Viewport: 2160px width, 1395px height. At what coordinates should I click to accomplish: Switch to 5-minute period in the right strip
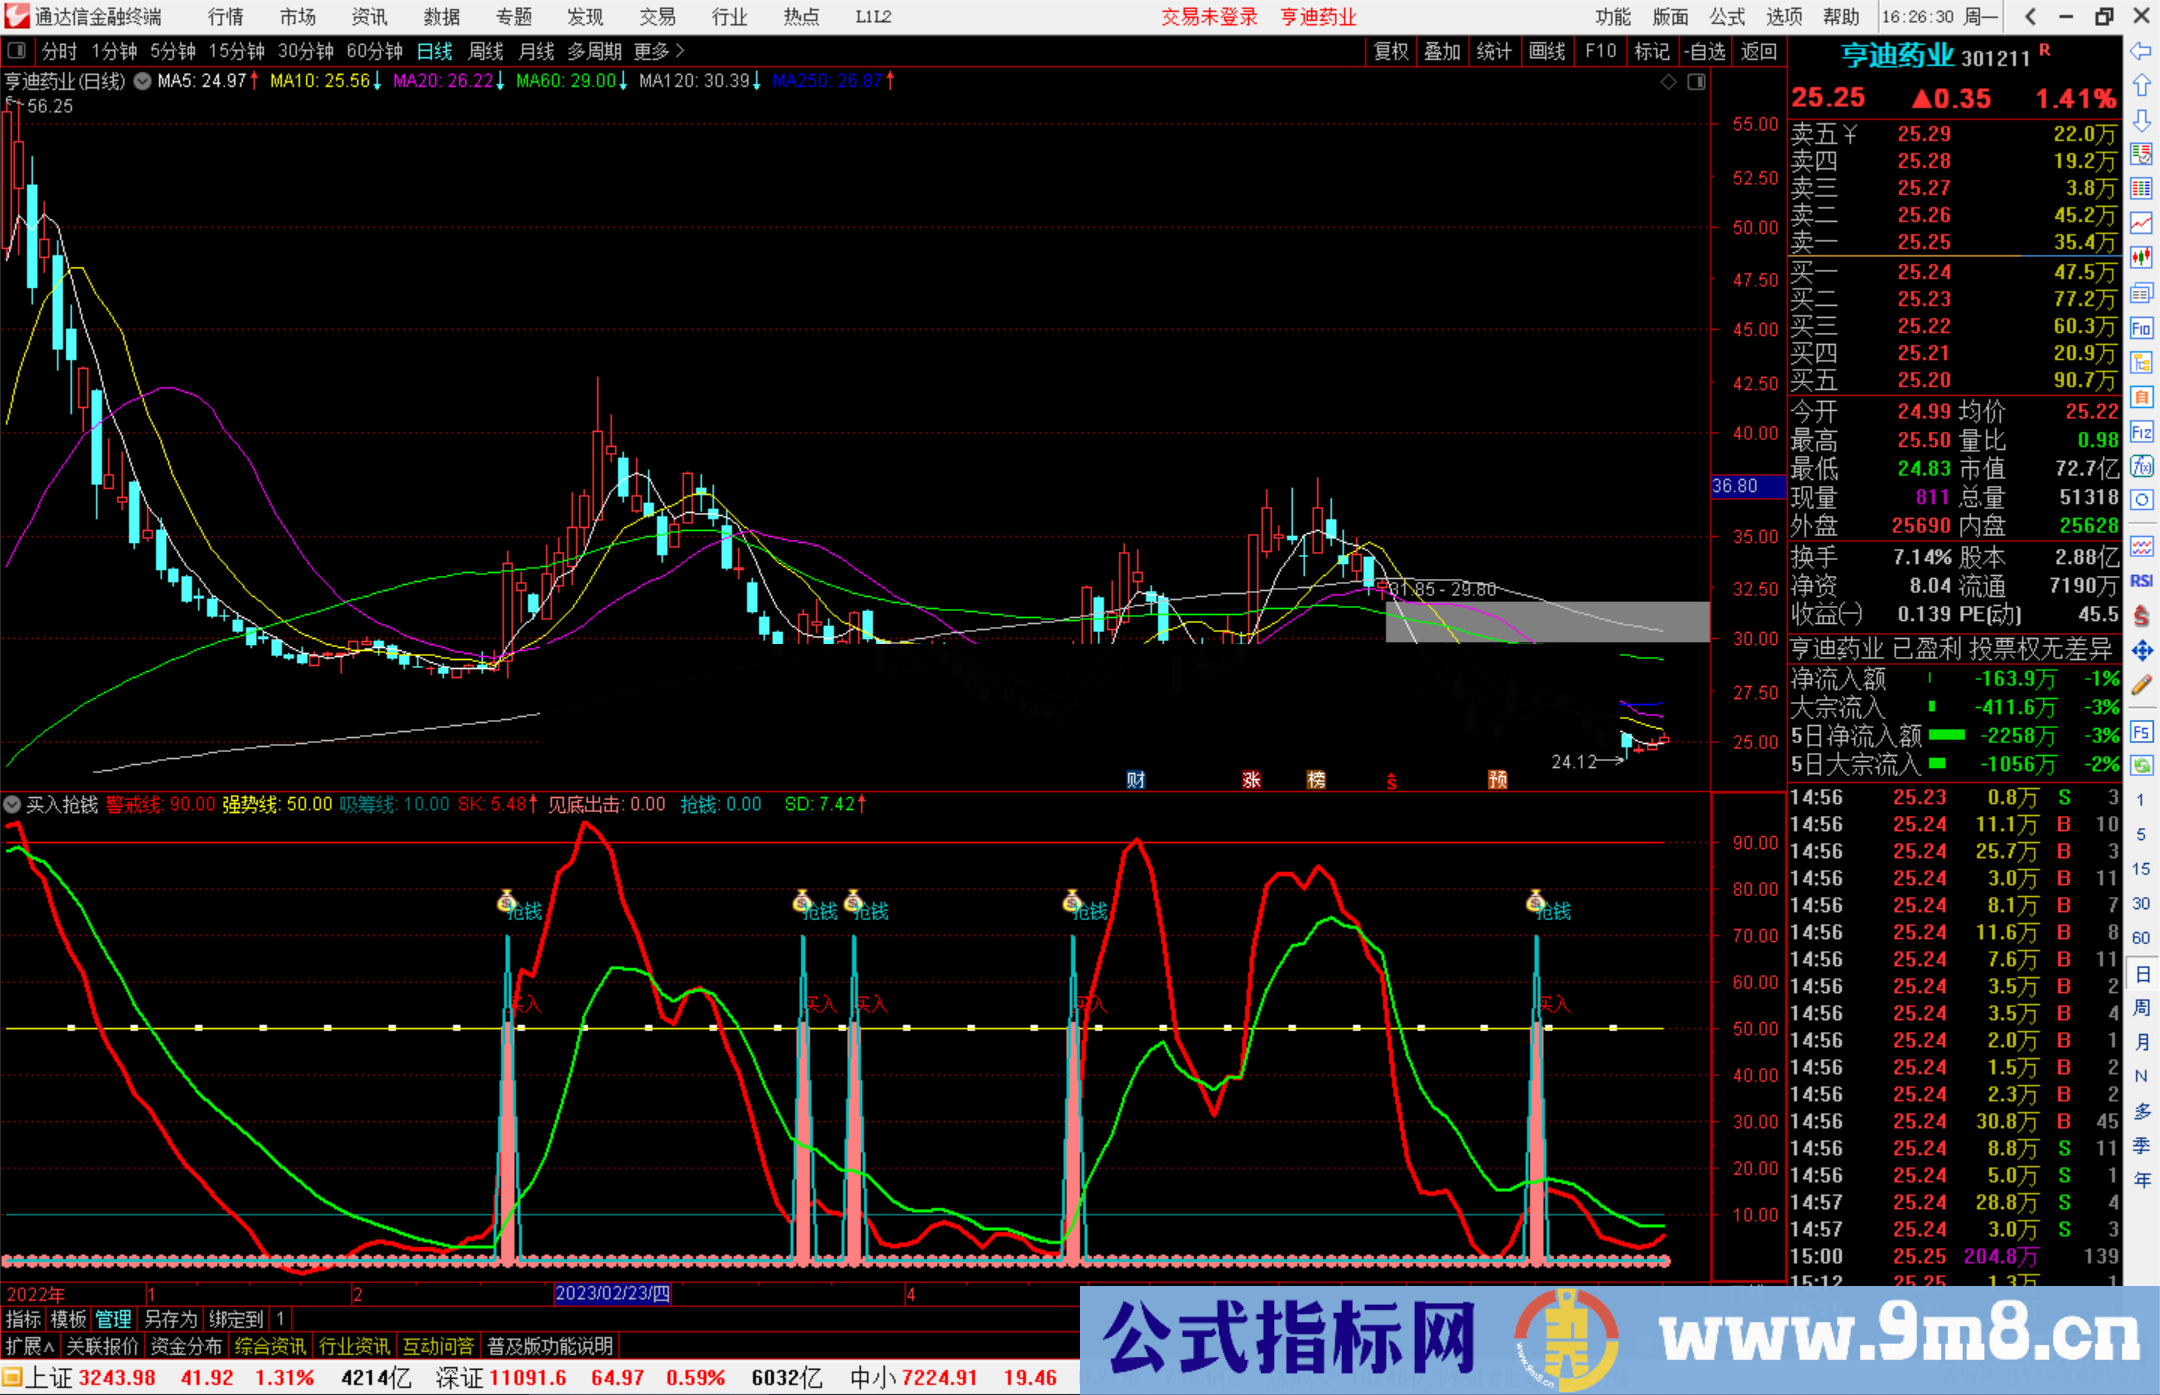(2140, 834)
